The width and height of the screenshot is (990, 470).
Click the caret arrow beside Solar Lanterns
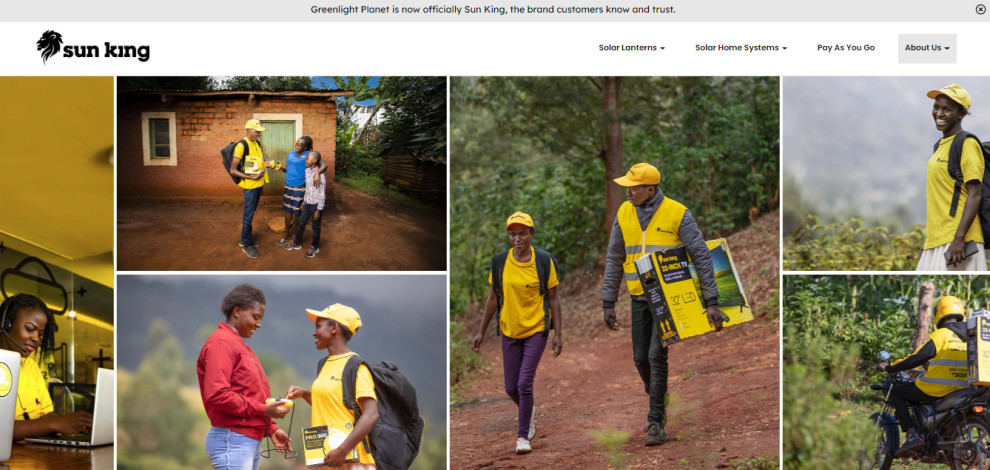click(662, 49)
